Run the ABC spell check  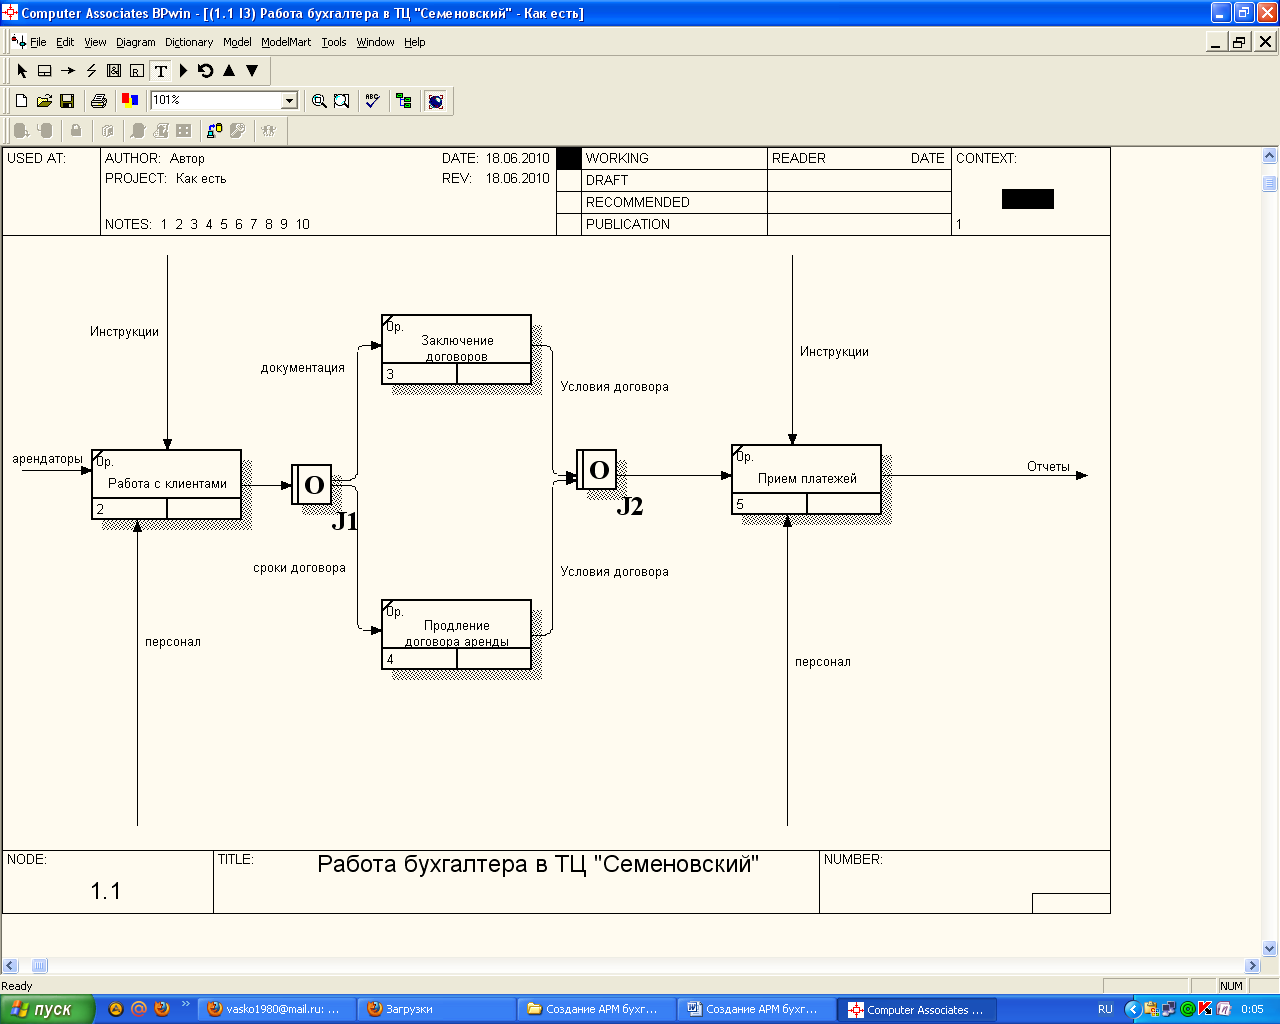point(372,101)
